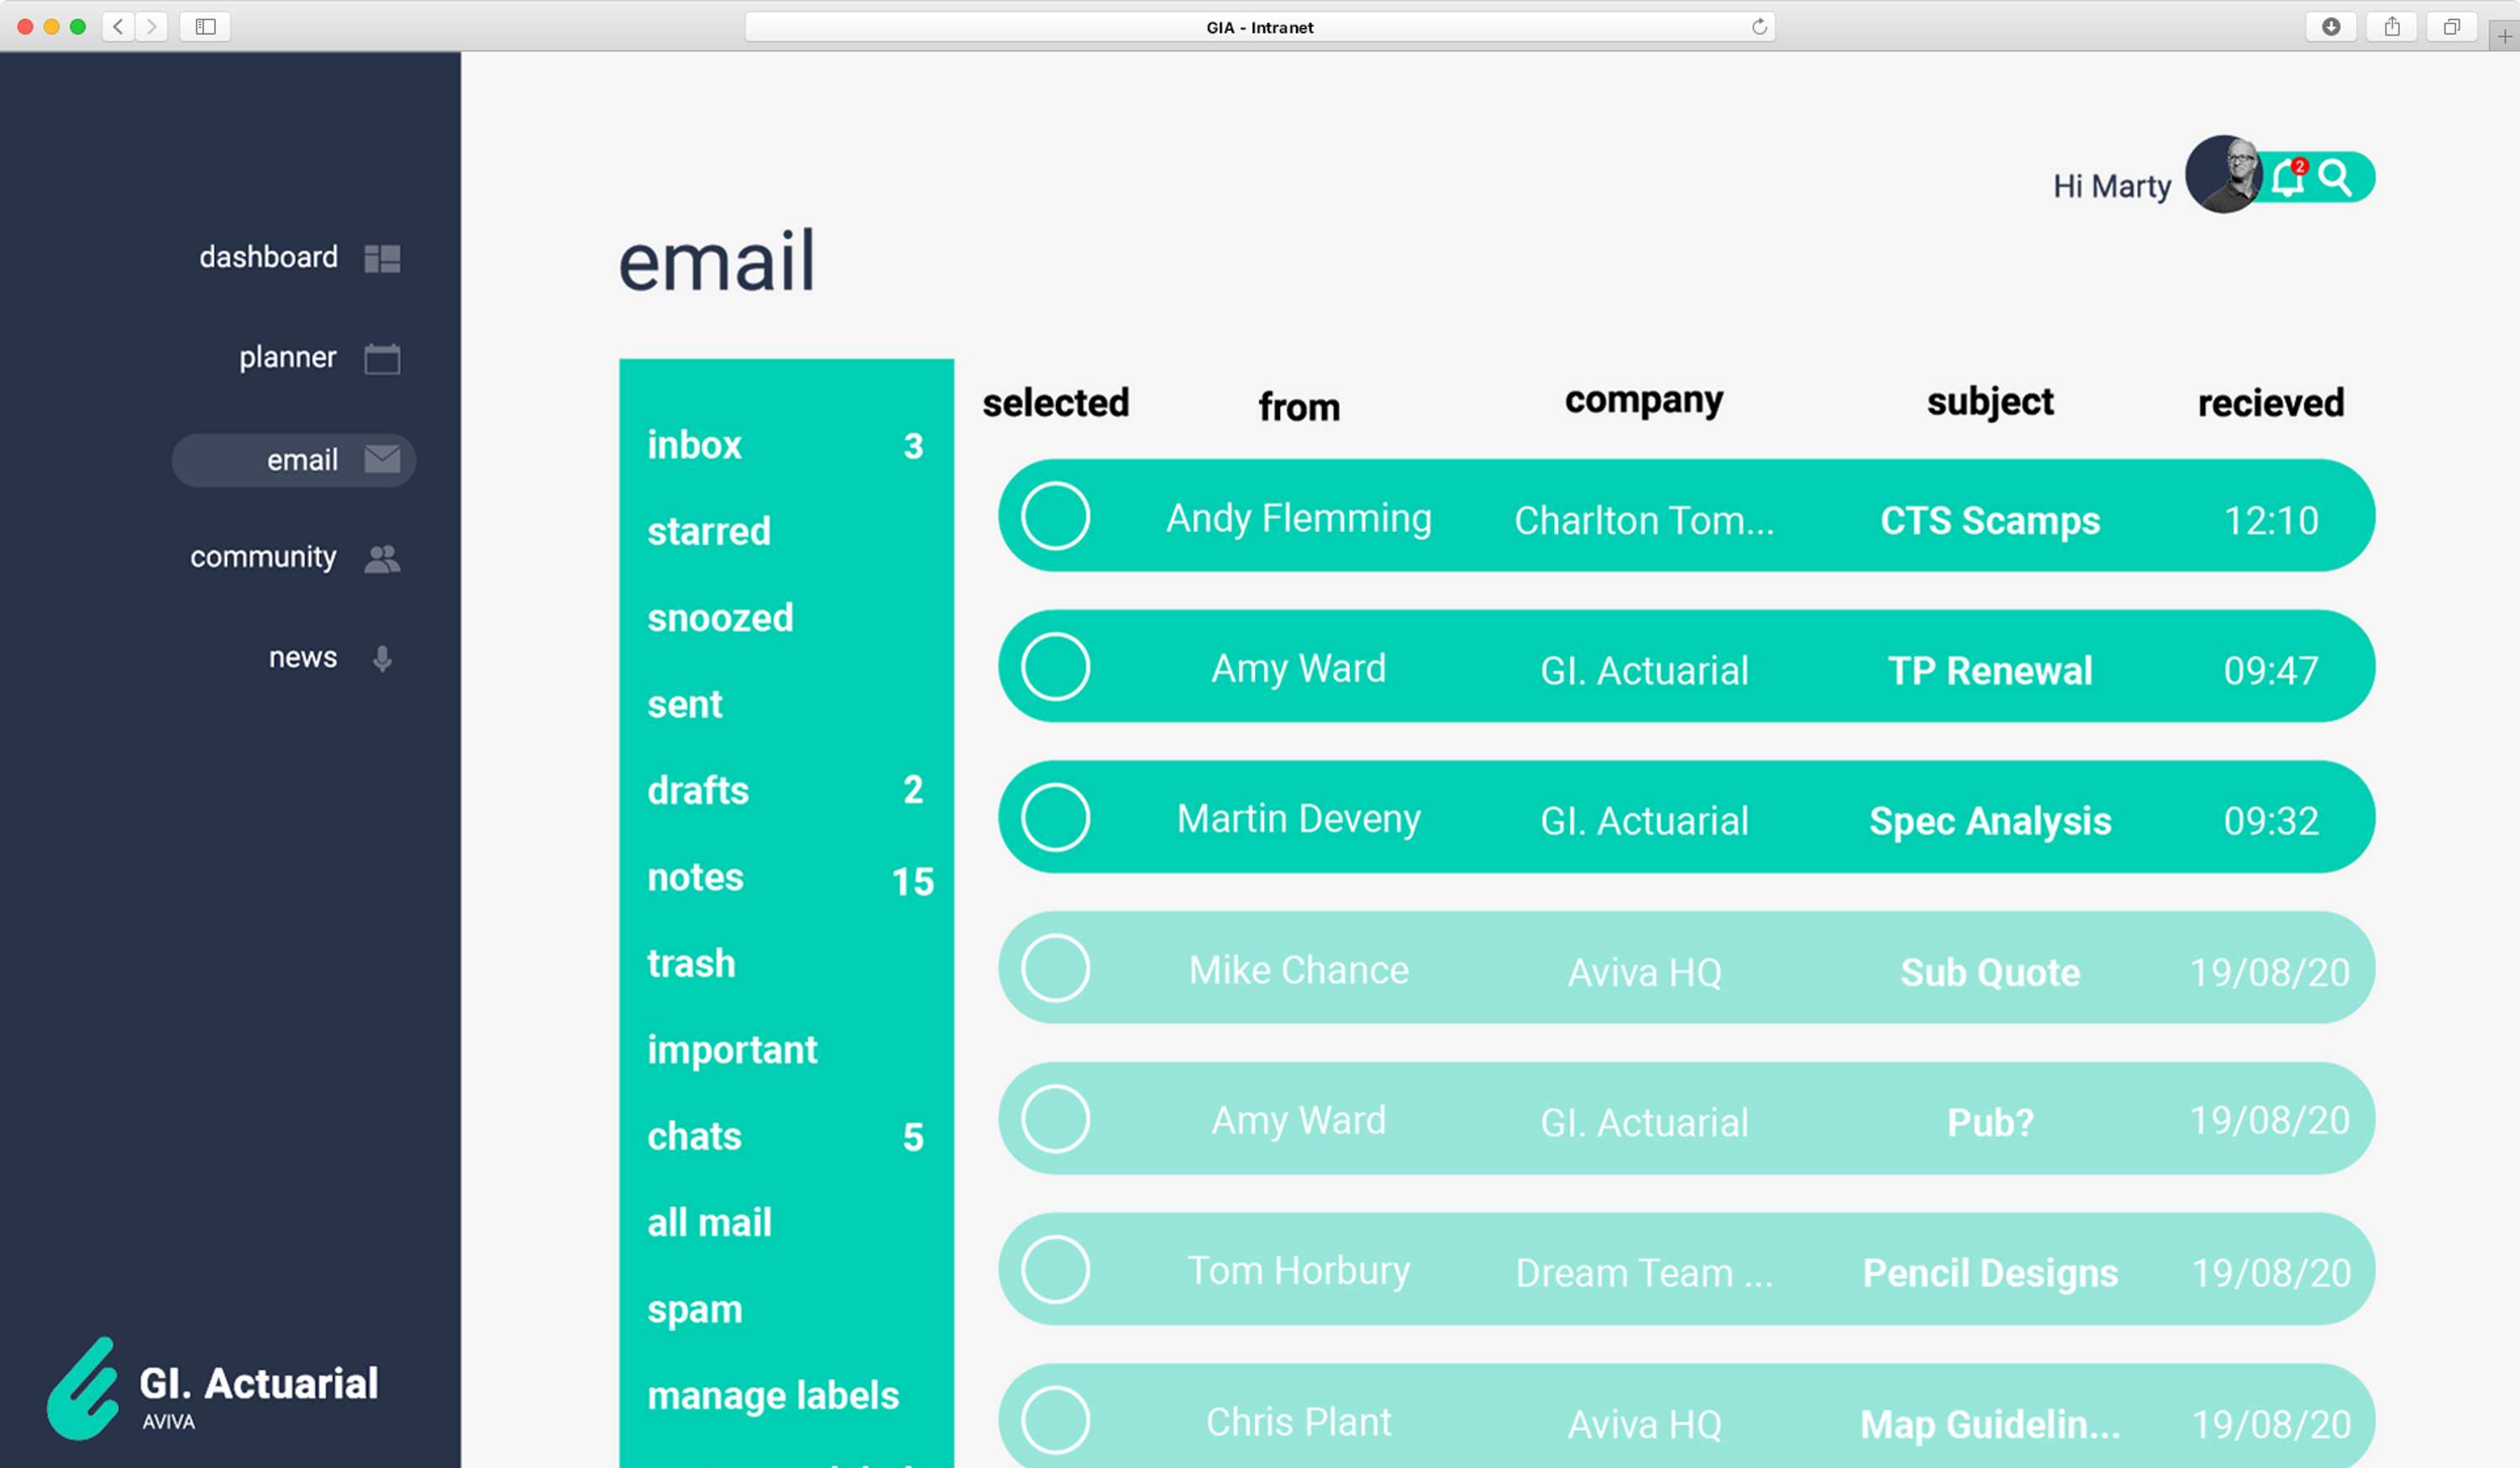Click Marty's profile avatar
The image size is (2520, 1468).
click(x=2224, y=175)
